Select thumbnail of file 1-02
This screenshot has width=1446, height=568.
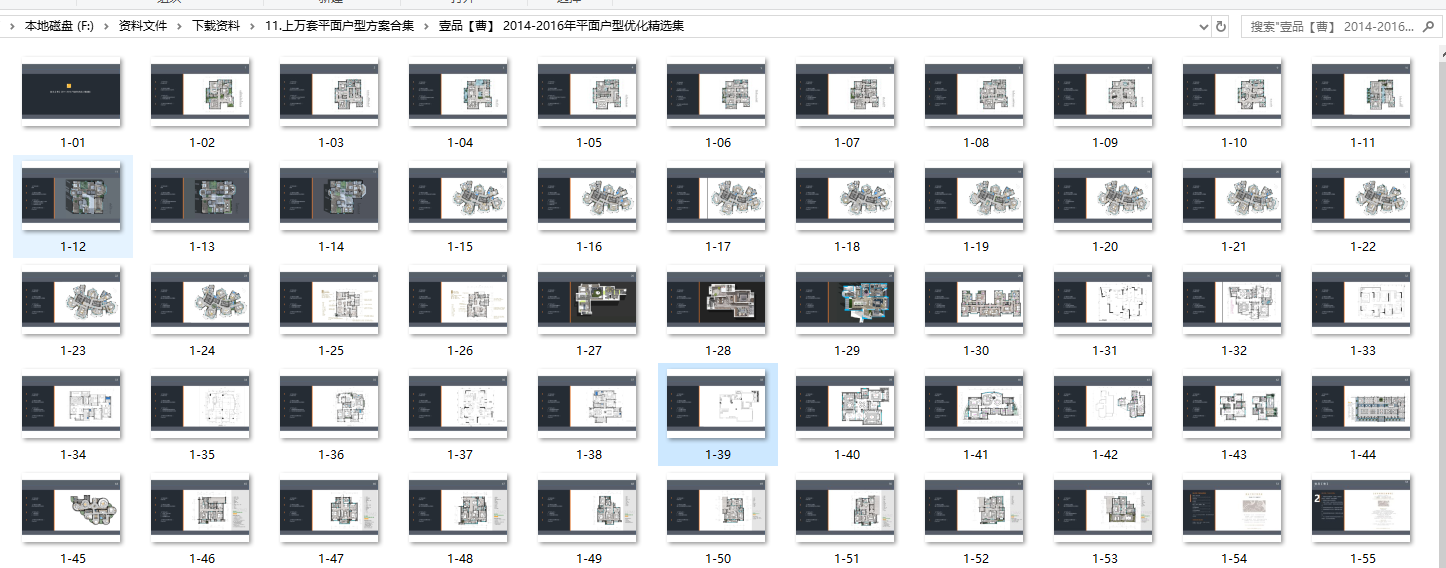click(x=200, y=91)
